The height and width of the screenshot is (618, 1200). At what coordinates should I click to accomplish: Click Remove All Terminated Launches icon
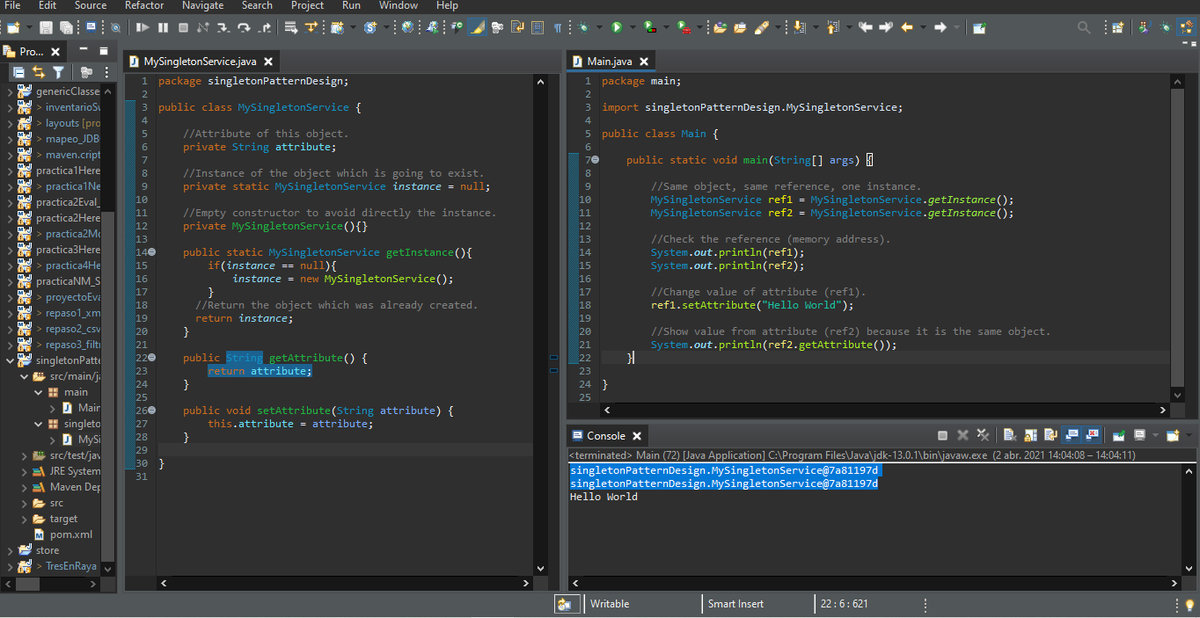(983, 436)
